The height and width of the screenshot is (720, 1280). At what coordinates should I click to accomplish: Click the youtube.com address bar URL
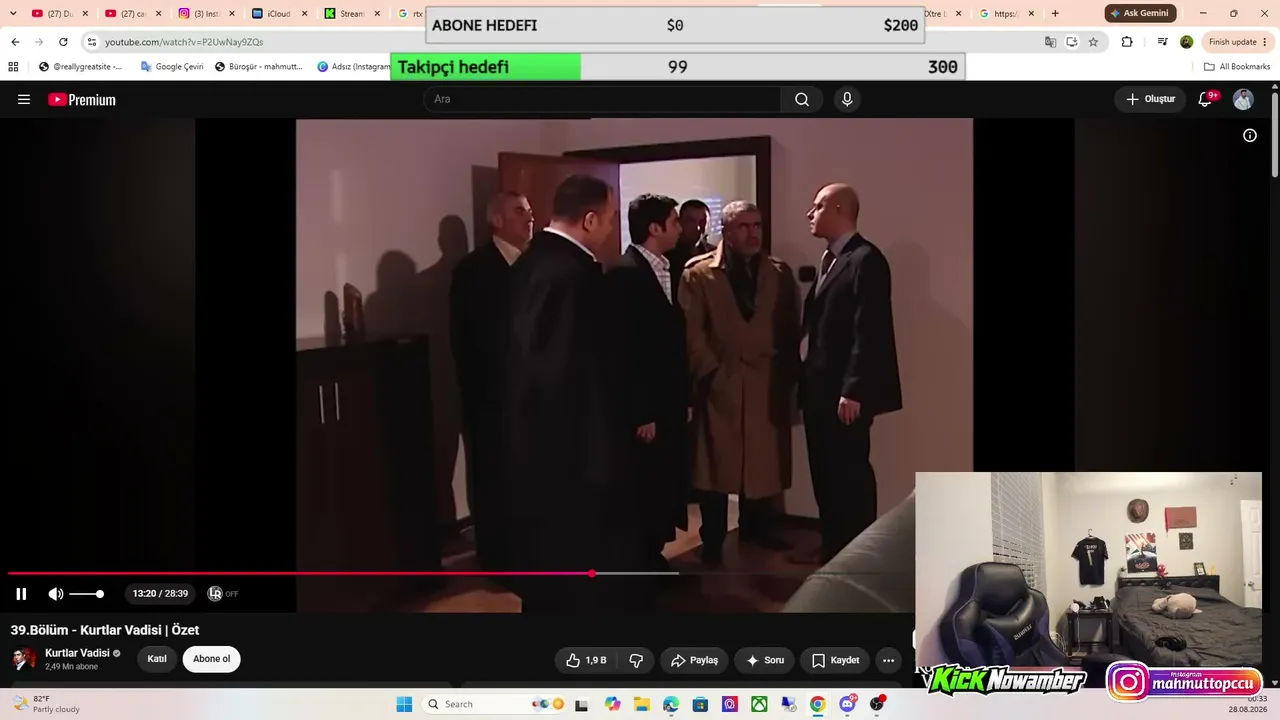tap(184, 42)
